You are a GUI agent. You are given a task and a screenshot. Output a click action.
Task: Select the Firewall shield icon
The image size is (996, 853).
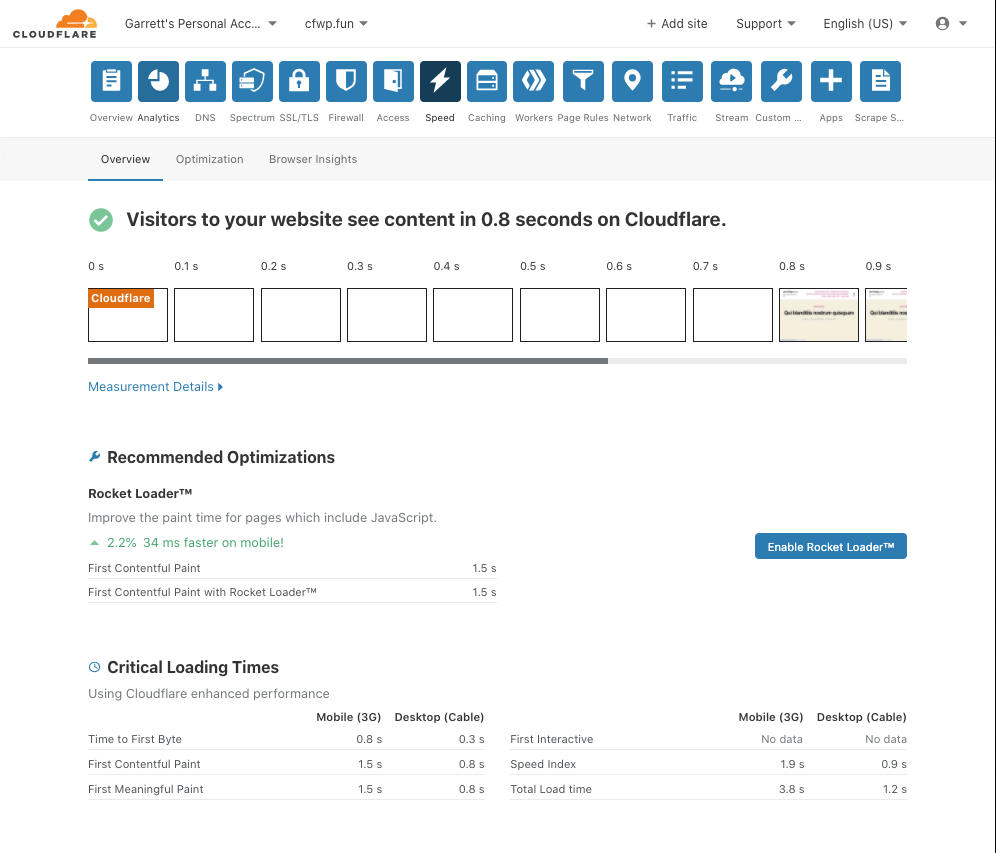[346, 81]
